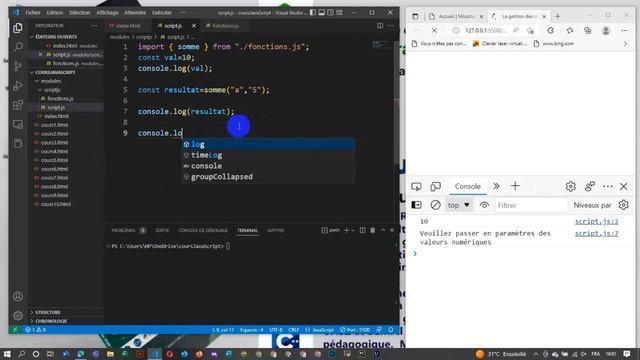Stop page loading in Edge
This screenshot has height=360, width=640.
point(434,31)
